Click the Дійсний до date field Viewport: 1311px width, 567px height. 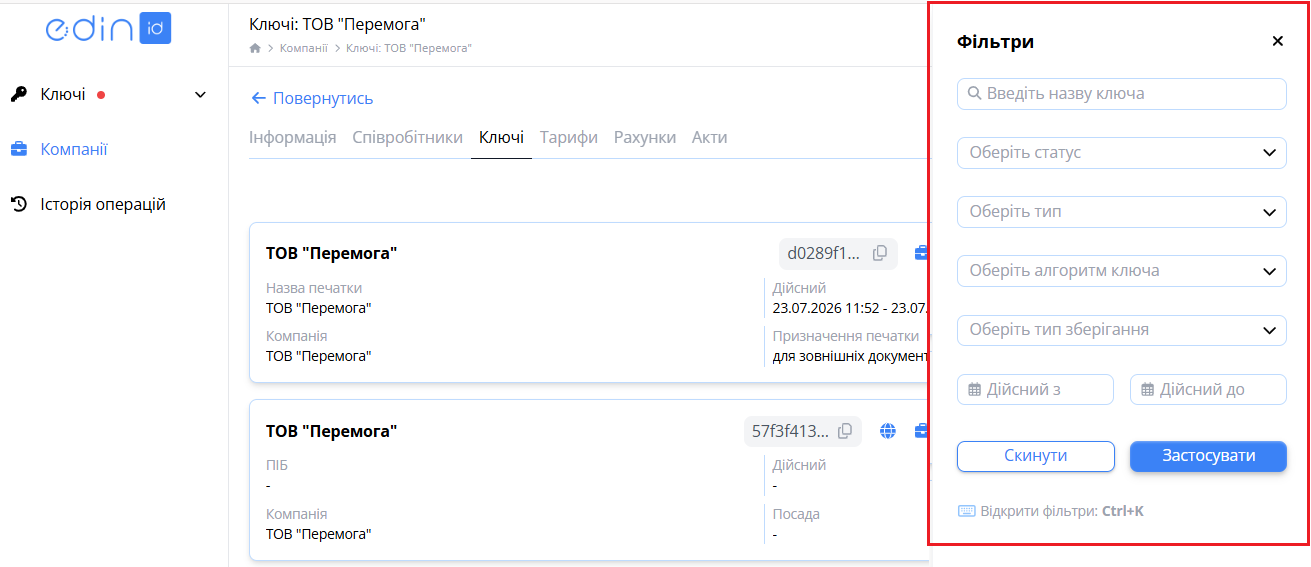tap(1208, 390)
